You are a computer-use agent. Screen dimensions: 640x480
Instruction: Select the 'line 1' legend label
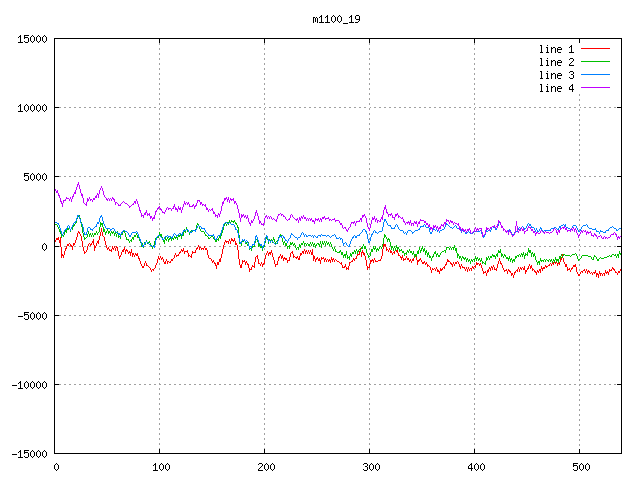557,49
